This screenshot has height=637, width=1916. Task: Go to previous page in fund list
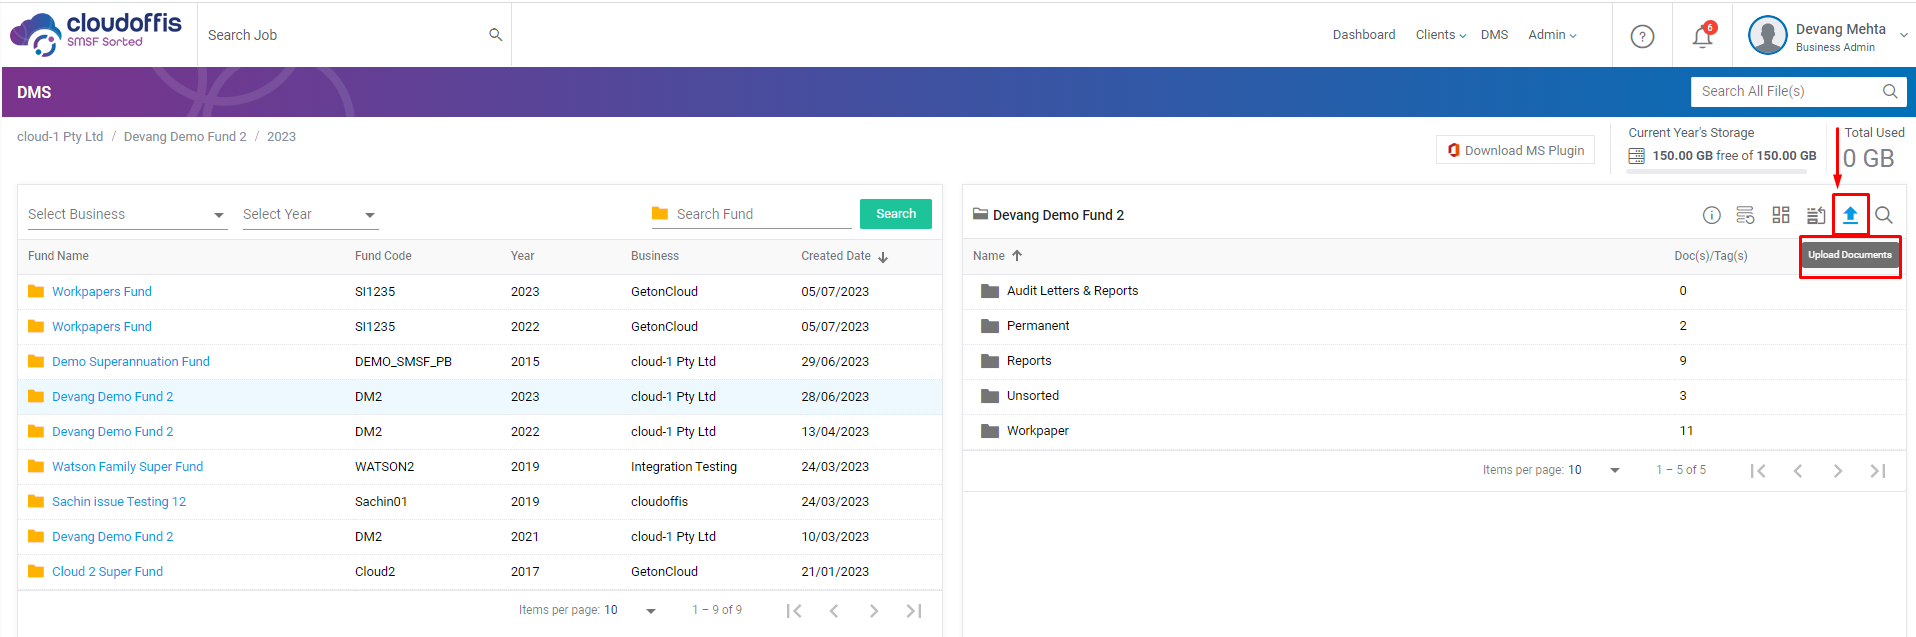click(834, 611)
